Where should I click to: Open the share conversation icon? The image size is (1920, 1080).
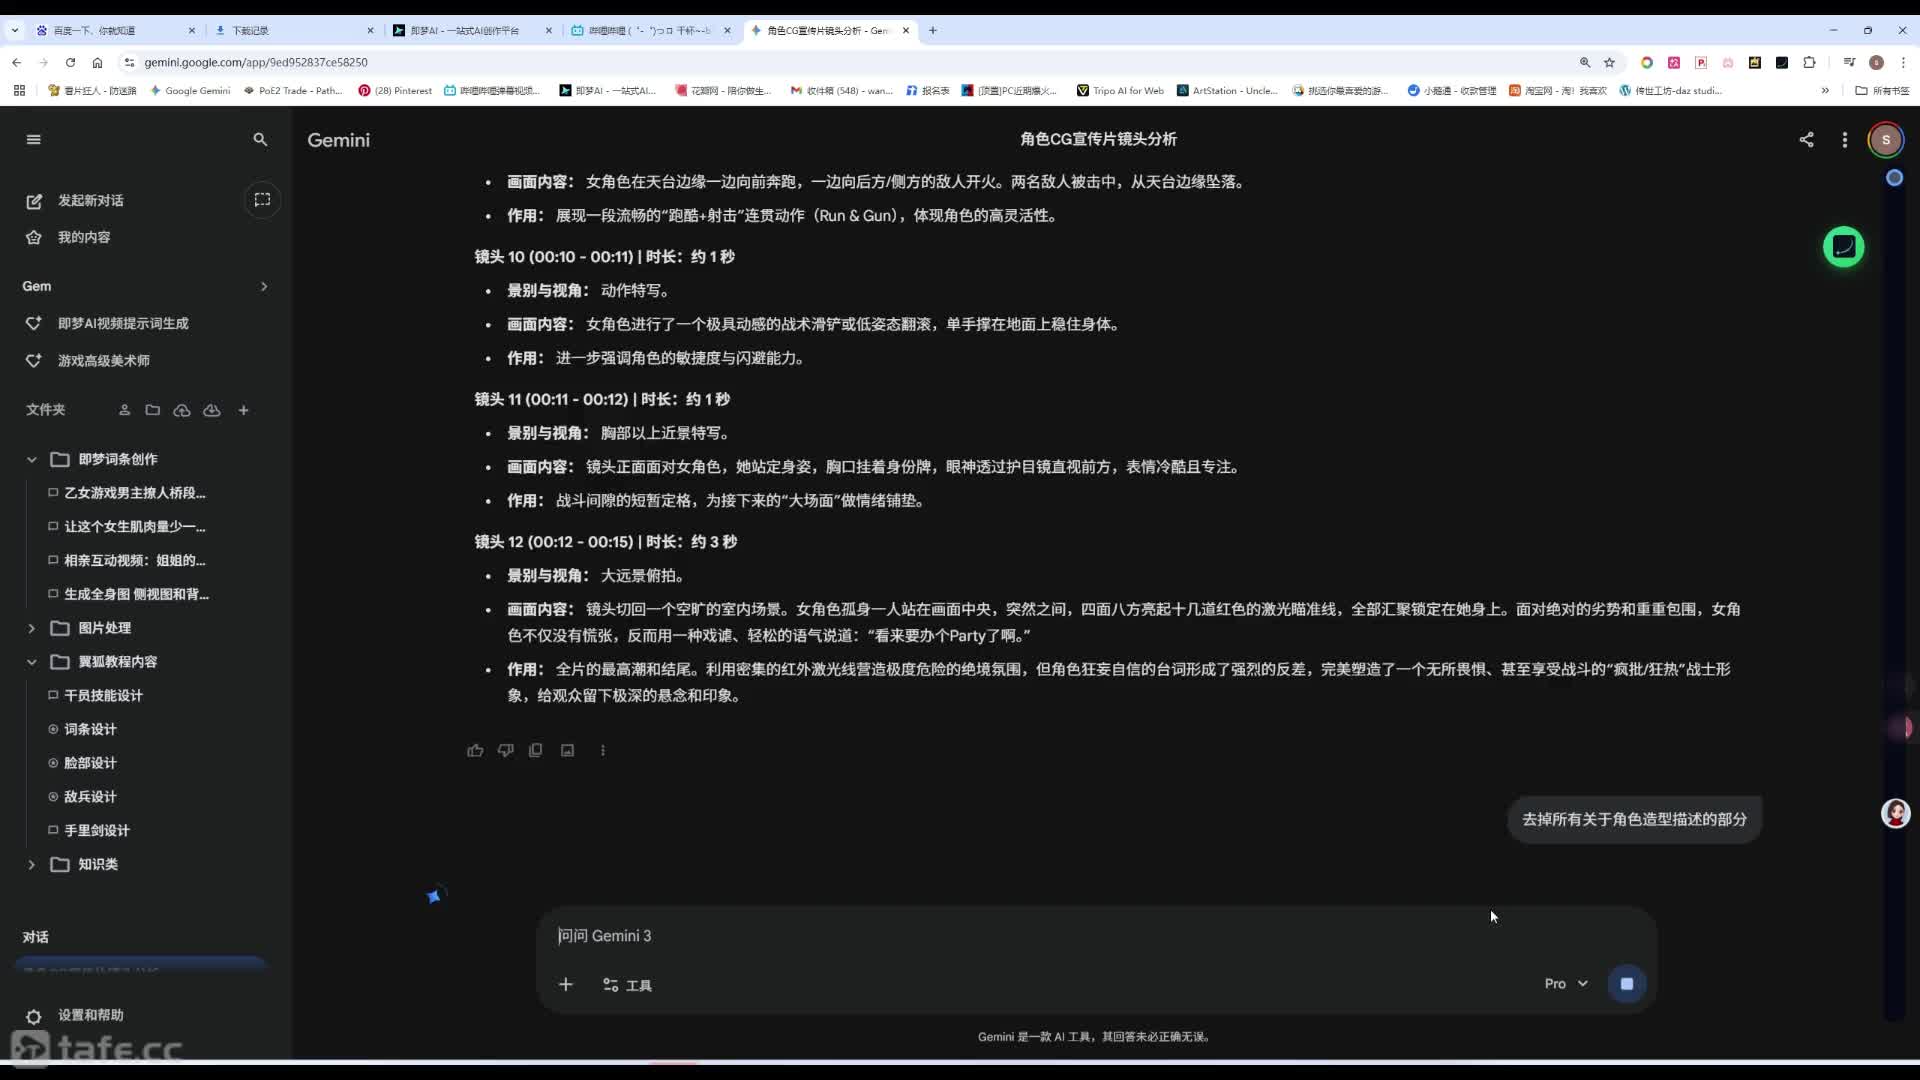[x=1806, y=140]
